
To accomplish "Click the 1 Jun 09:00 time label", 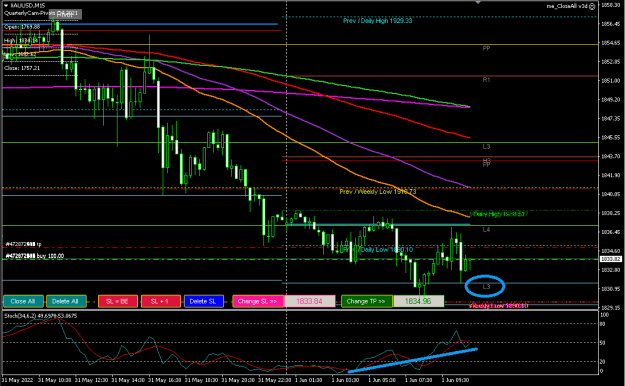I will click(x=455, y=380).
